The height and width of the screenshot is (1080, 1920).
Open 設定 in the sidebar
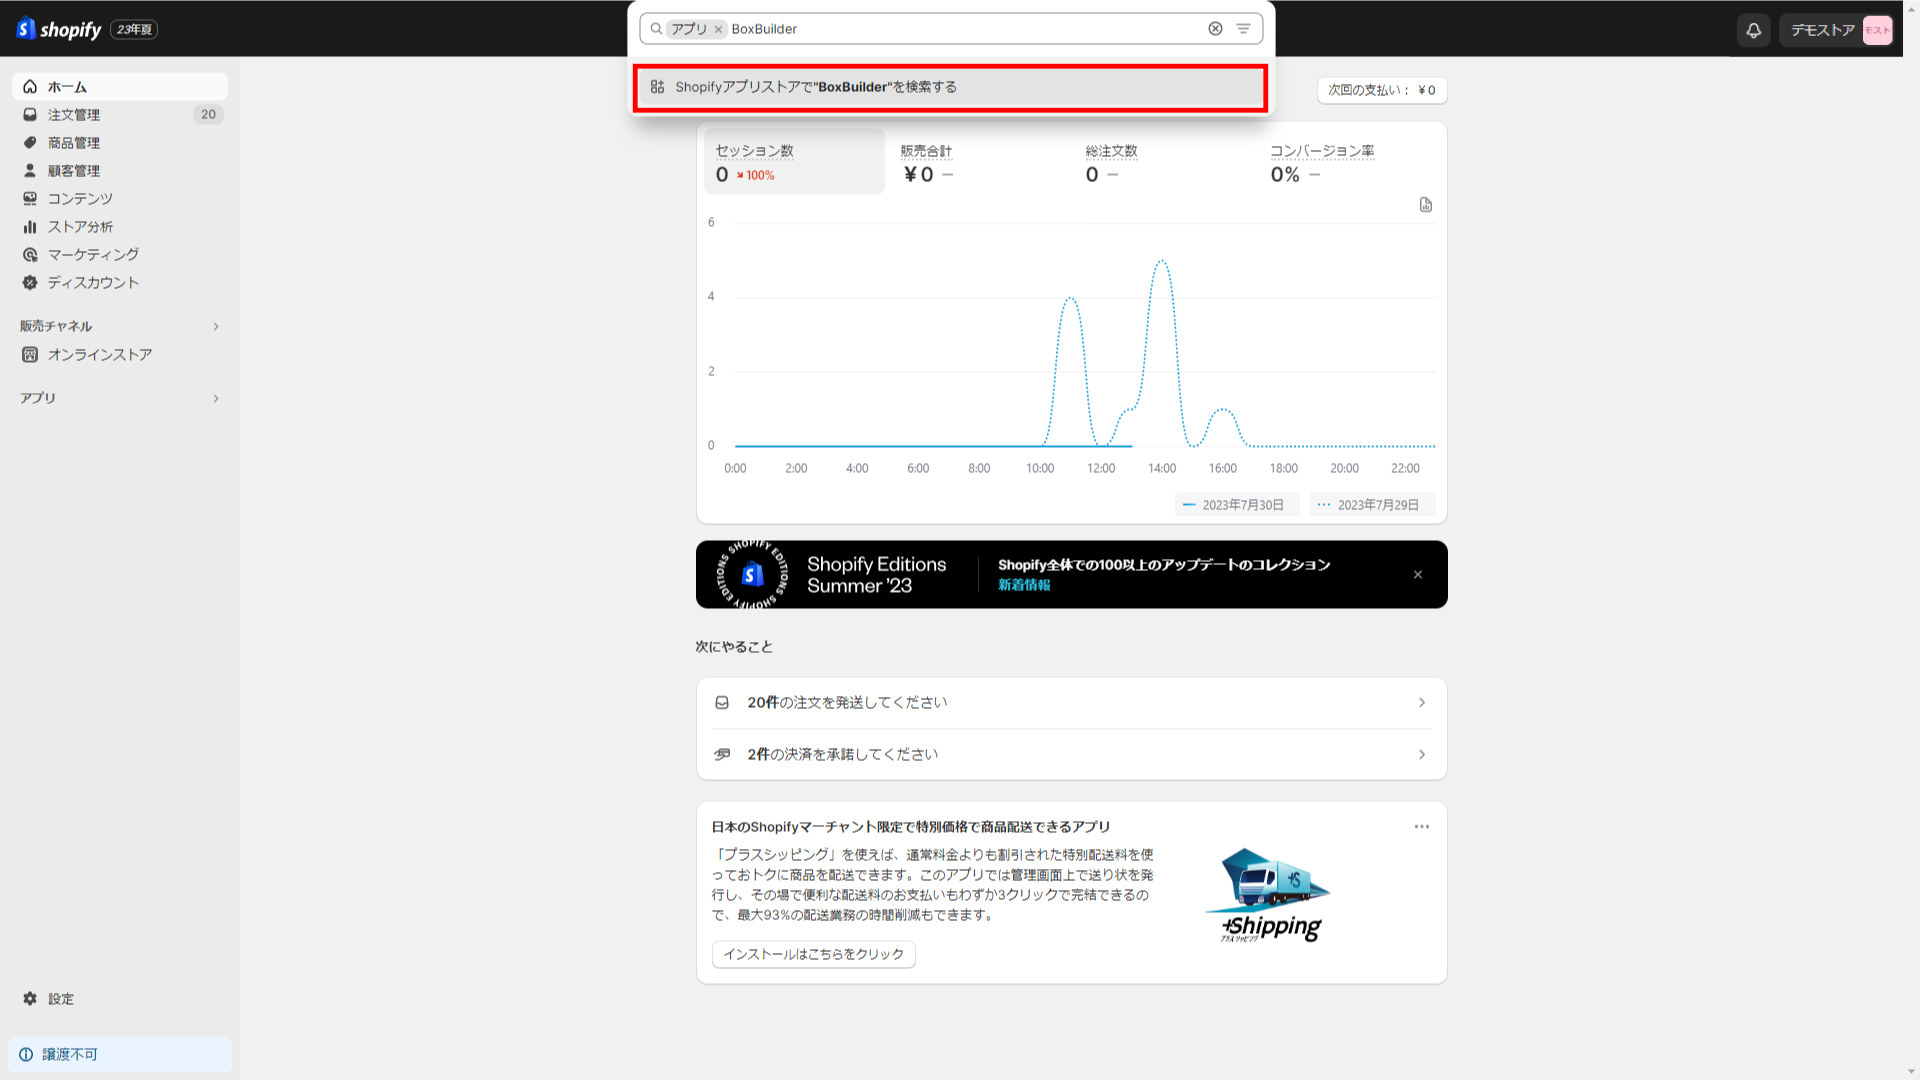tap(60, 999)
